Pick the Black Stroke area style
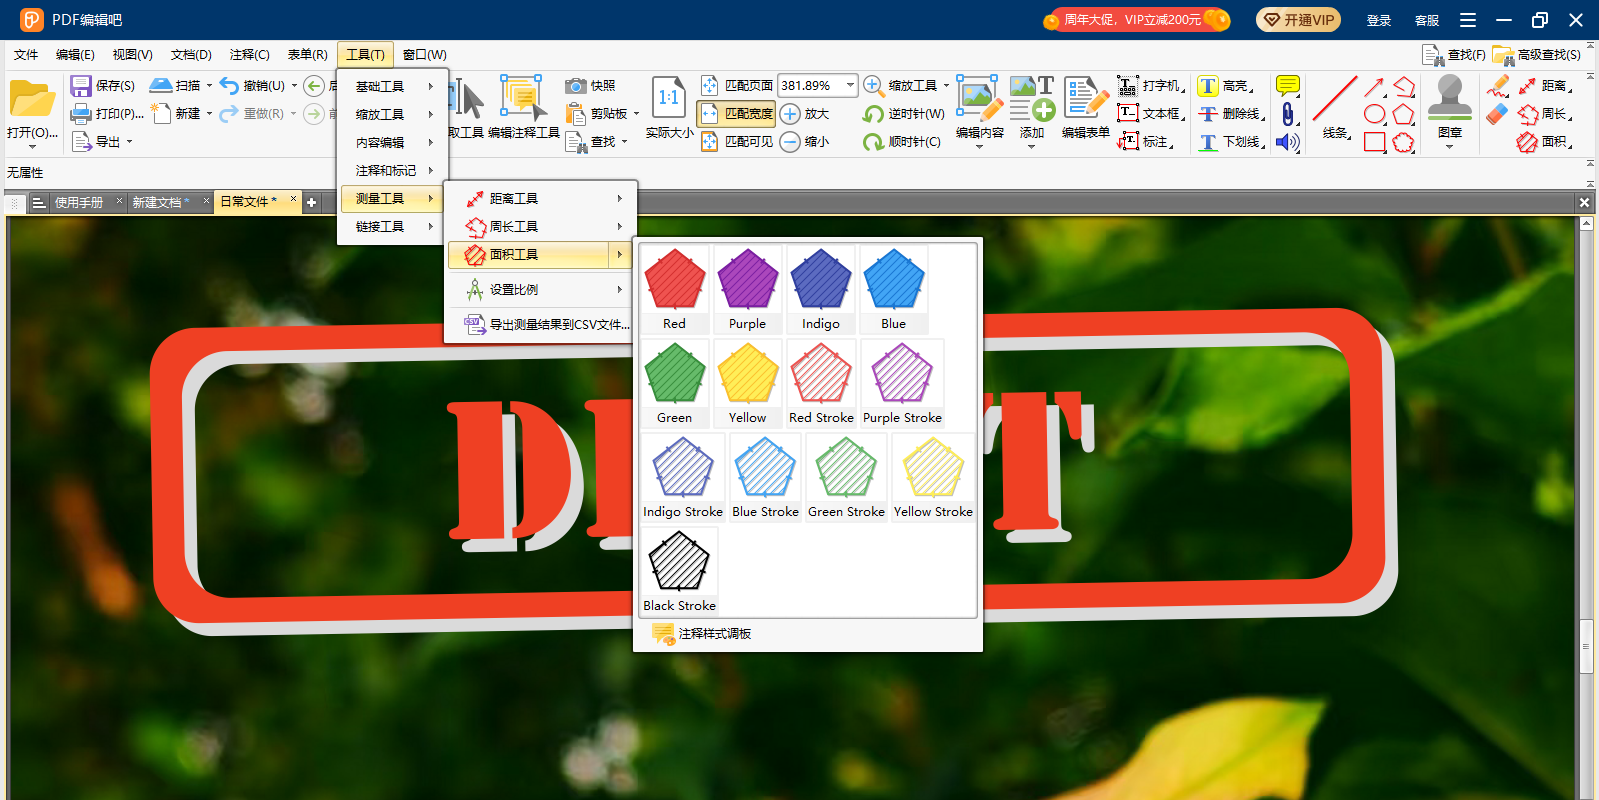Screen dimensions: 1599x800 pyautogui.click(x=679, y=571)
